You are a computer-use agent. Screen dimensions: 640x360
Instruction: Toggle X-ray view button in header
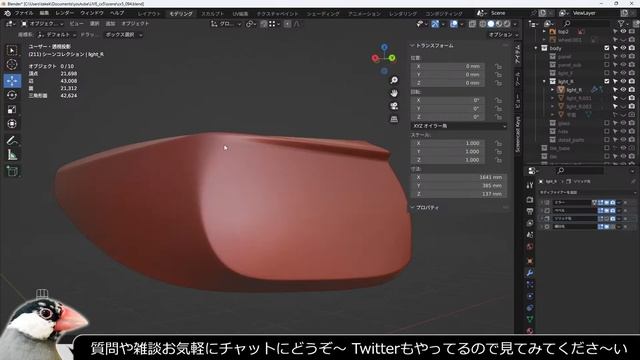click(x=472, y=24)
